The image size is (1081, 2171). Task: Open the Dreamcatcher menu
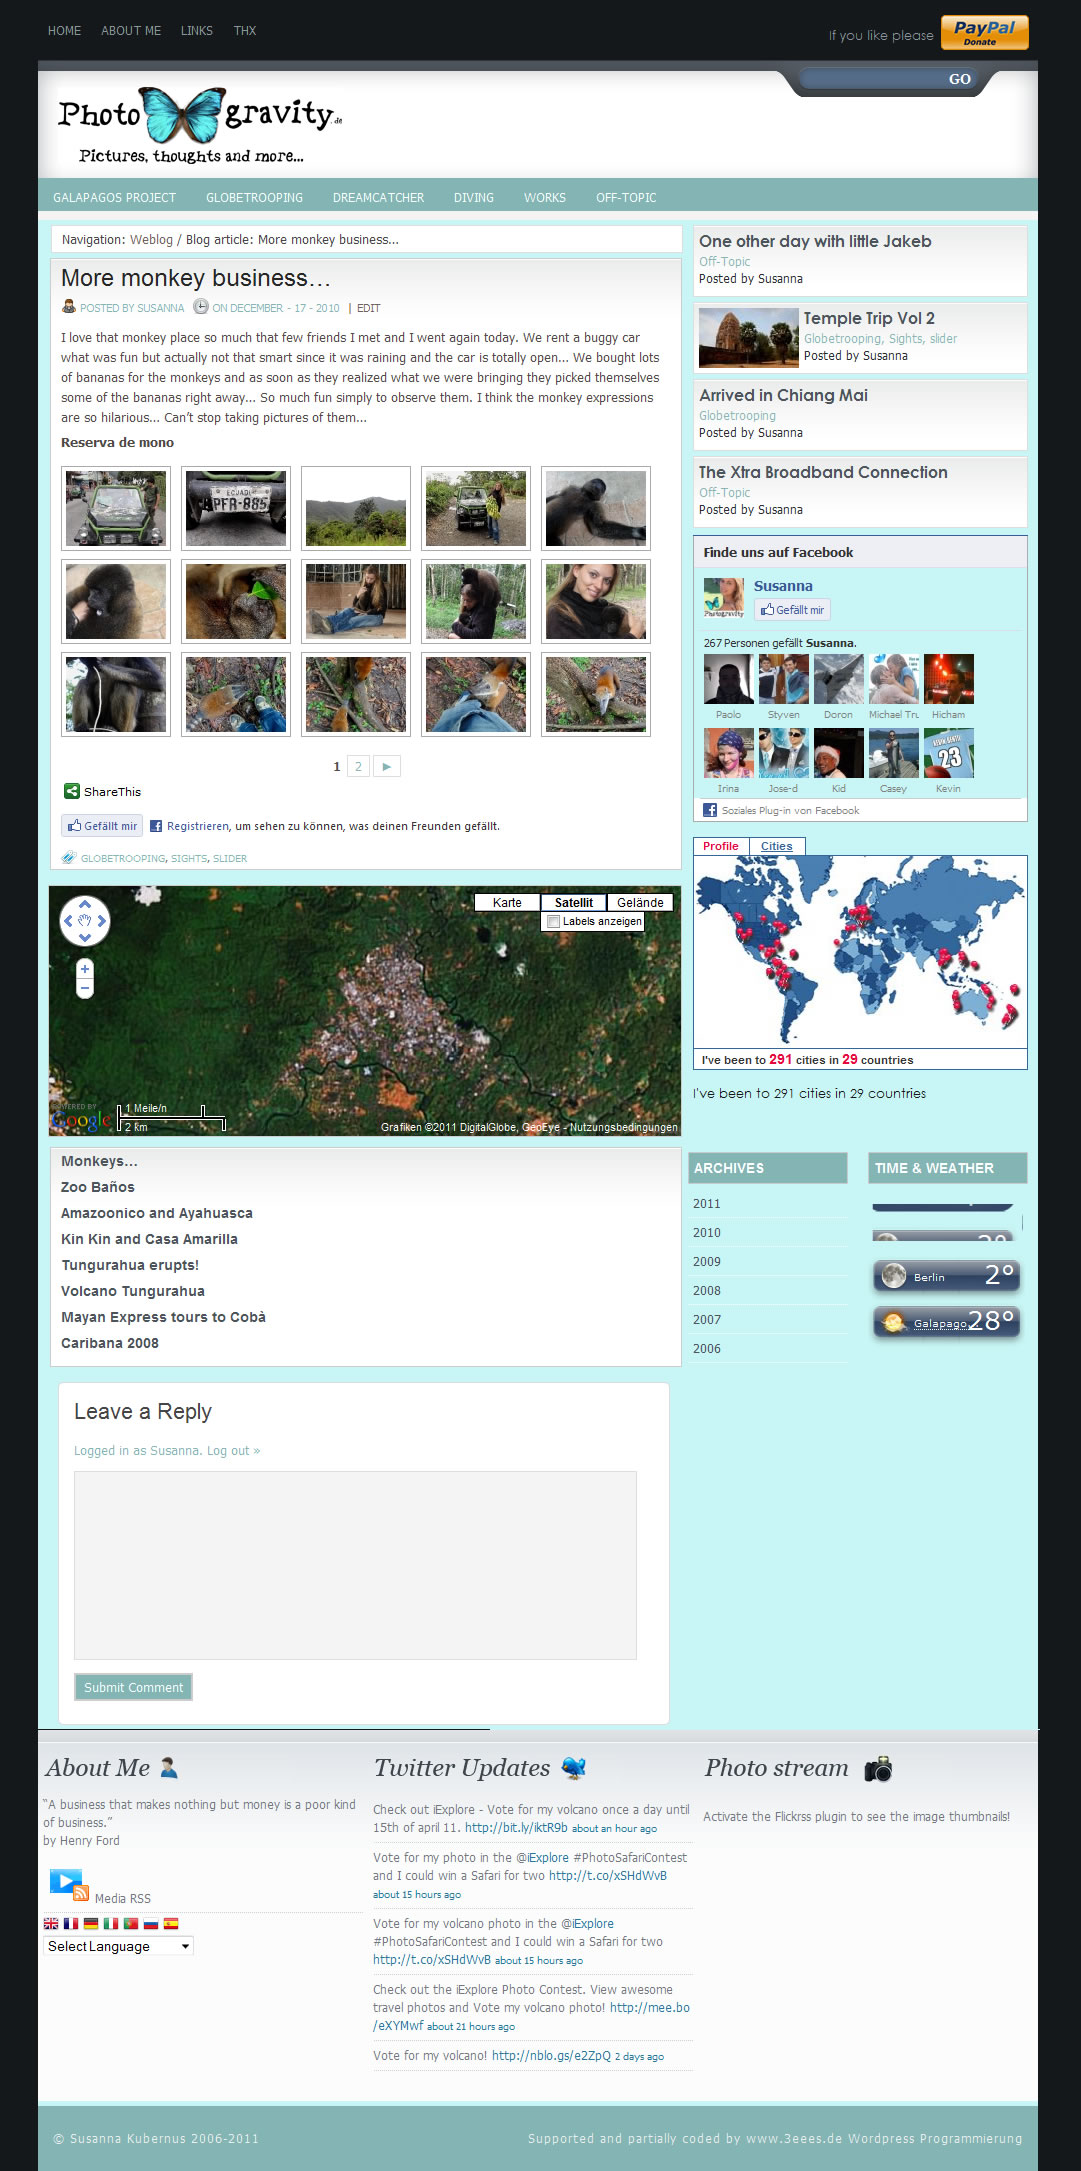378,198
